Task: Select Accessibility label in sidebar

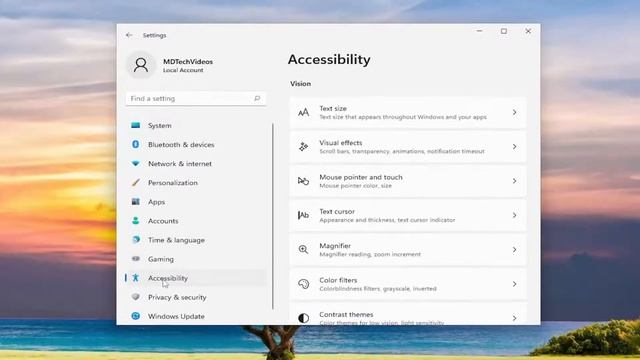Action: pos(168,278)
